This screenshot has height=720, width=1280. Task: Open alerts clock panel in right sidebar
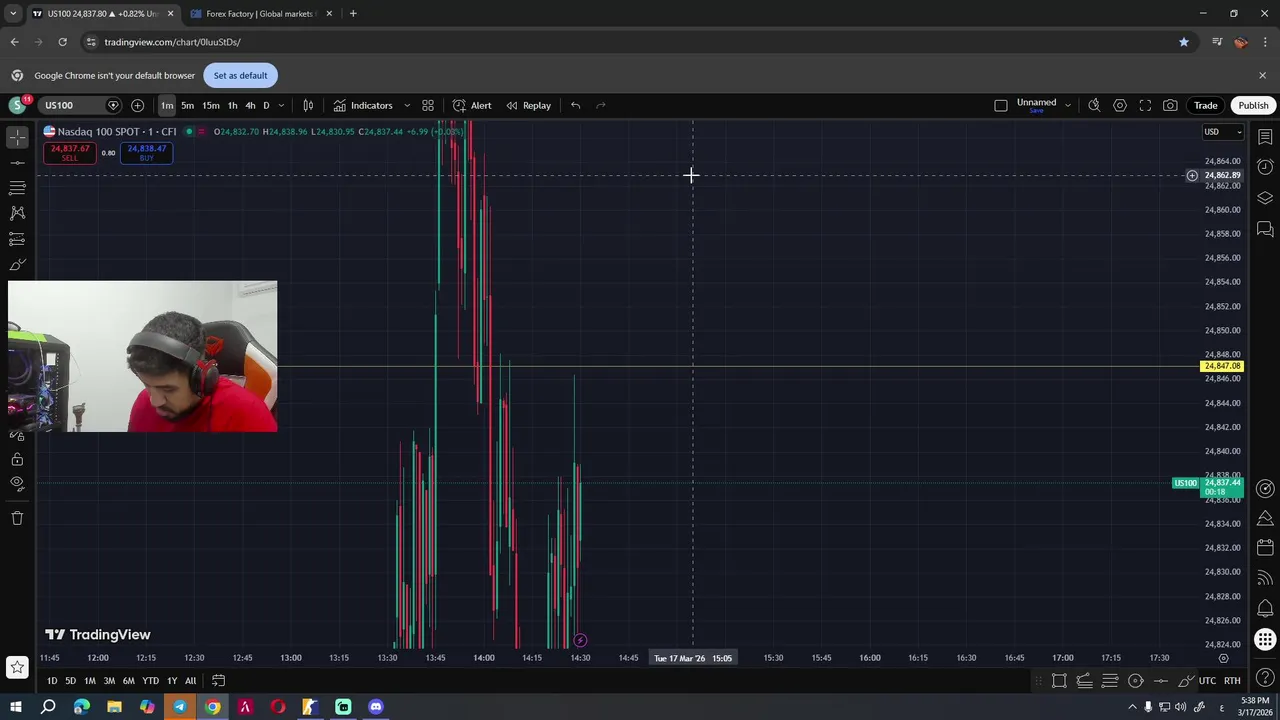click(x=1265, y=167)
